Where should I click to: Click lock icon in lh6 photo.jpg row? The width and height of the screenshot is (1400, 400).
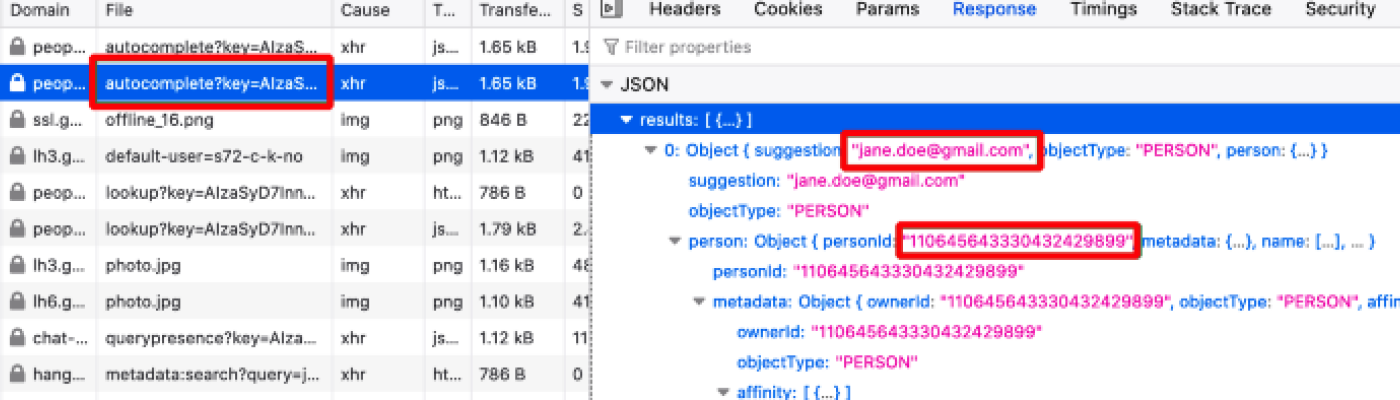[x=16, y=302]
